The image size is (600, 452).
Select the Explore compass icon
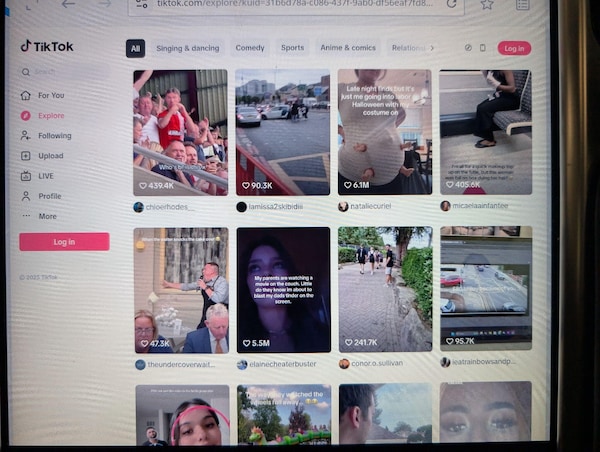(26, 116)
